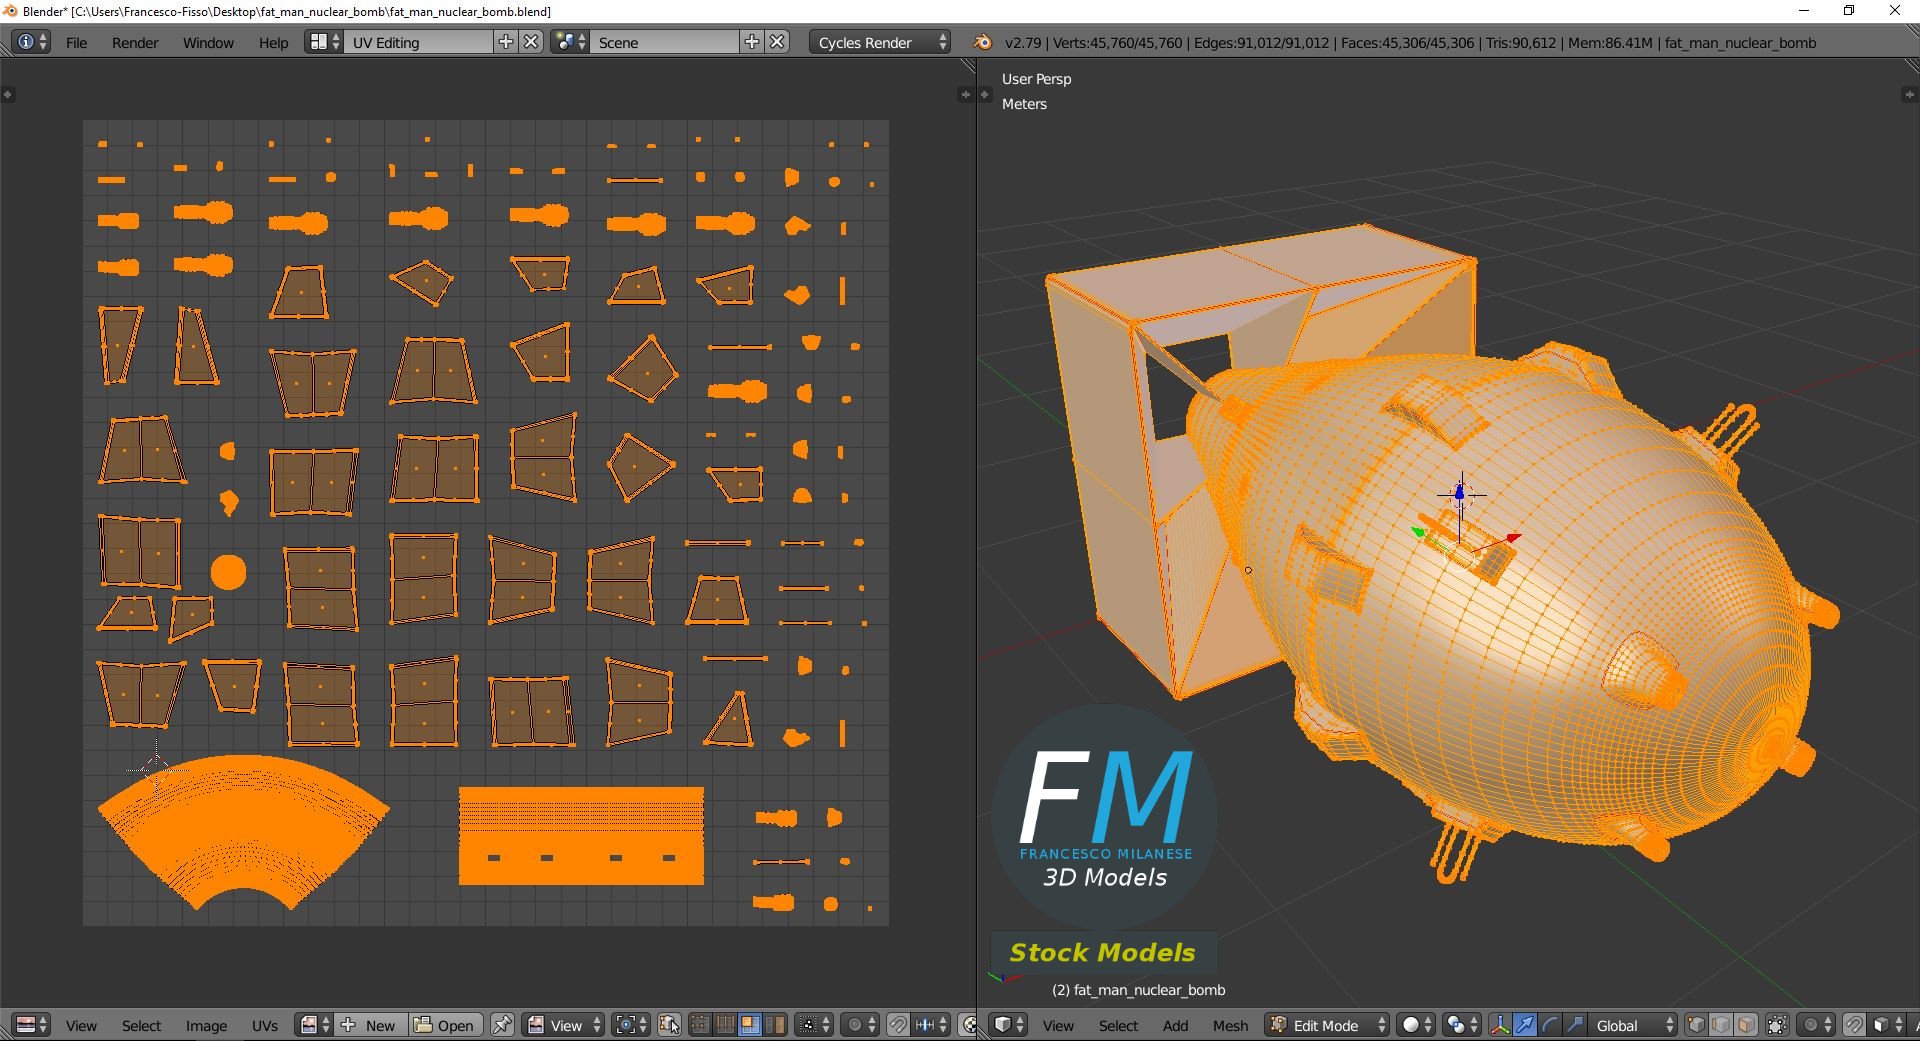Click the UV Editing layout name field
The width and height of the screenshot is (1920, 1041).
420,42
